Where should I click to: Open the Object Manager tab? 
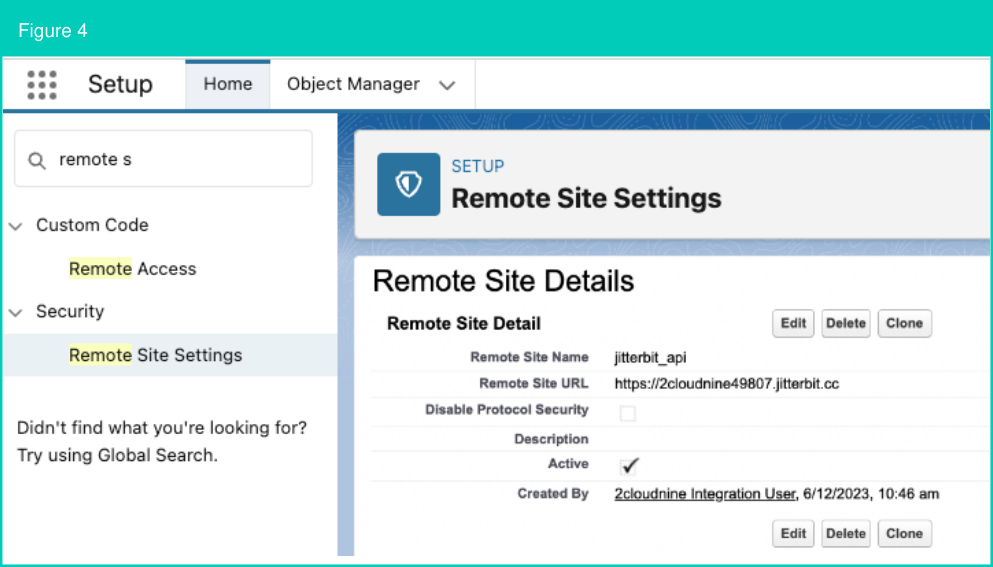353,84
